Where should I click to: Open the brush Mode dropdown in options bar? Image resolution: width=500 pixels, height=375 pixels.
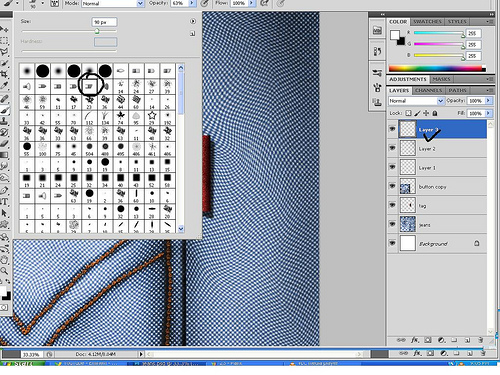[x=140, y=3]
